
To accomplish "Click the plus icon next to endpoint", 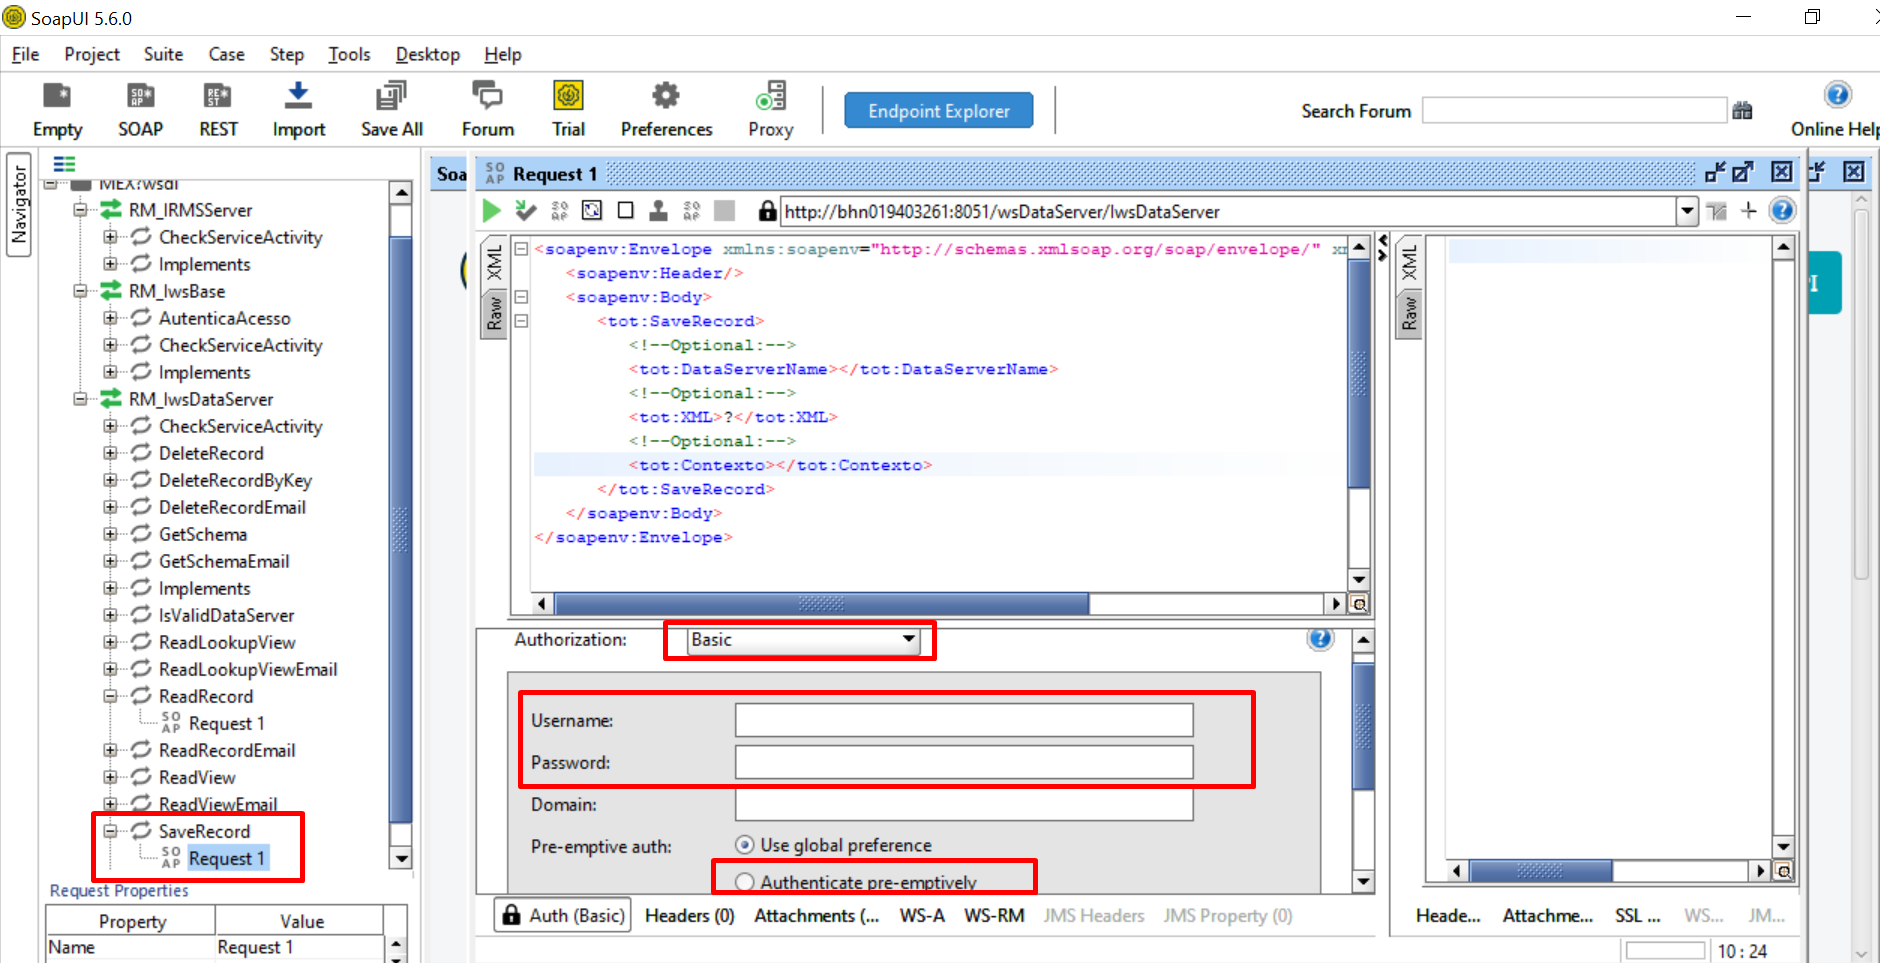I will [x=1749, y=211].
